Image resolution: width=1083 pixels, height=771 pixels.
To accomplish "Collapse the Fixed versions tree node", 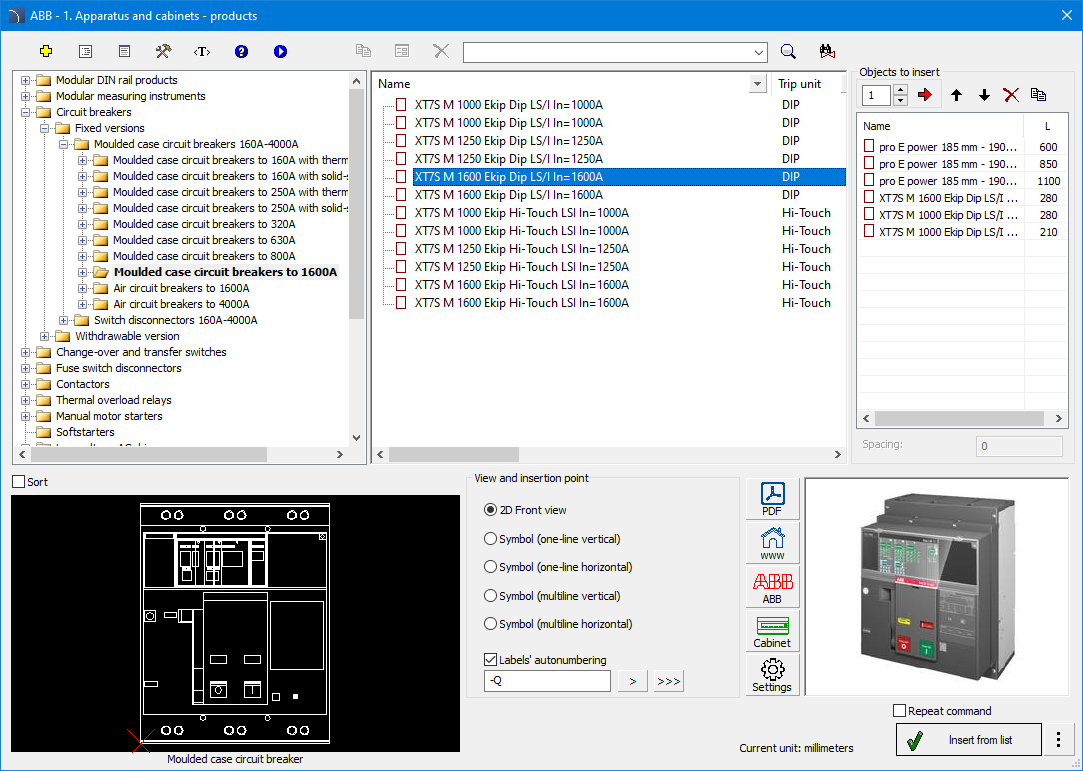I will (44, 128).
